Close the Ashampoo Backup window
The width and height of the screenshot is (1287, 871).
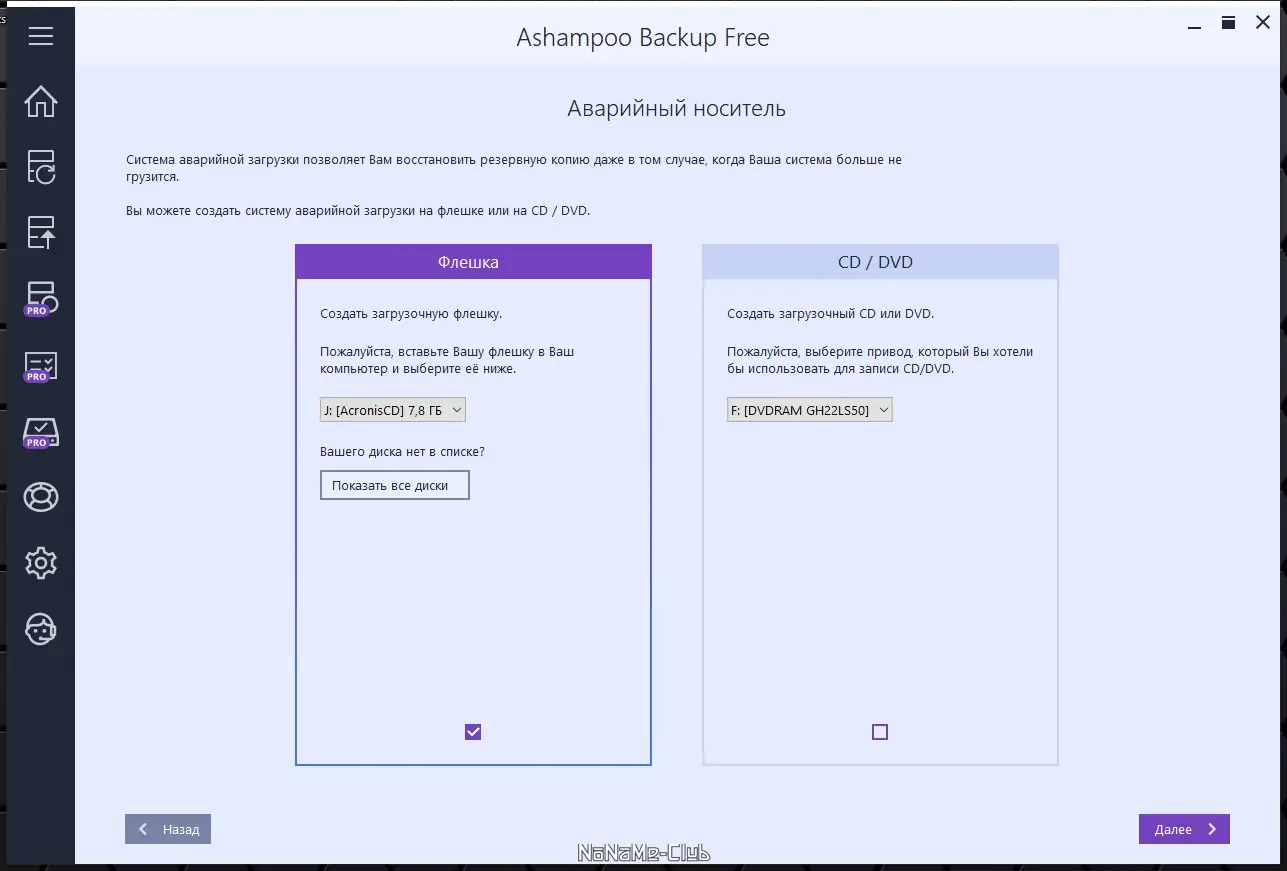pos(1263,23)
